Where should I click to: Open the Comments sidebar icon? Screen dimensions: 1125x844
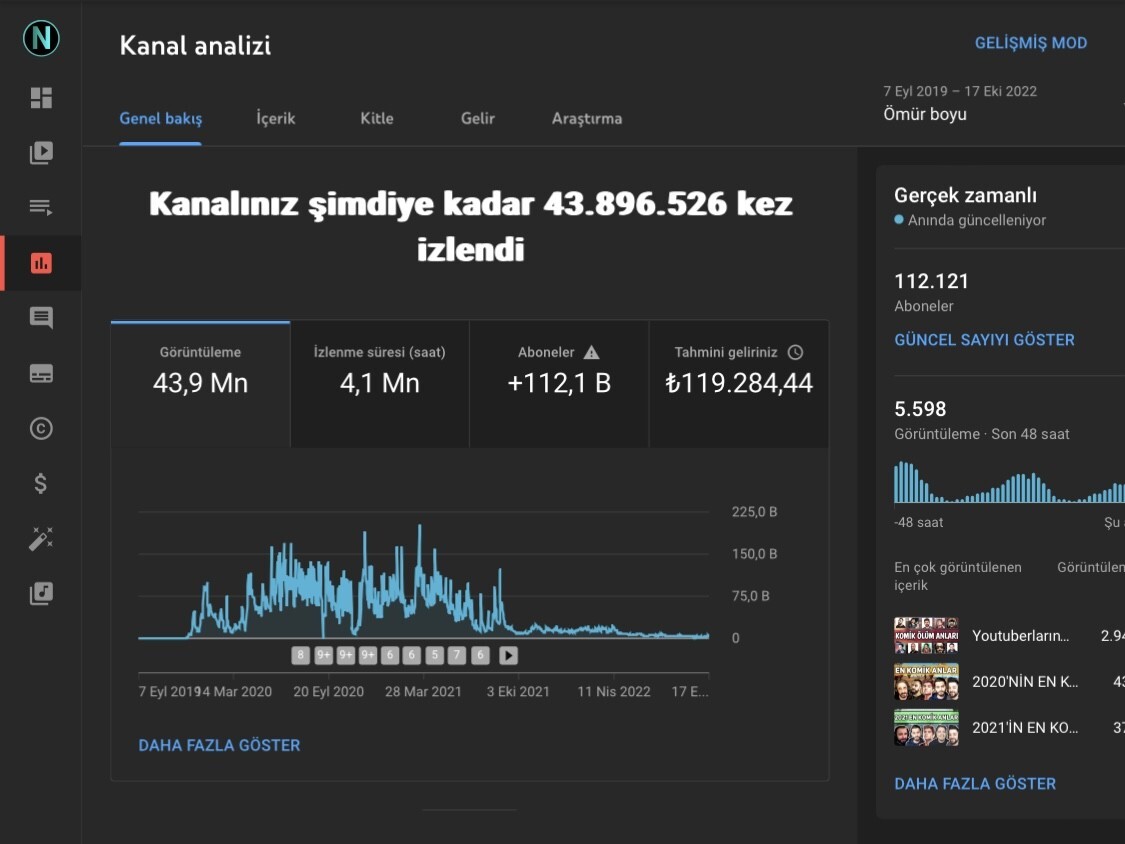[x=41, y=317]
